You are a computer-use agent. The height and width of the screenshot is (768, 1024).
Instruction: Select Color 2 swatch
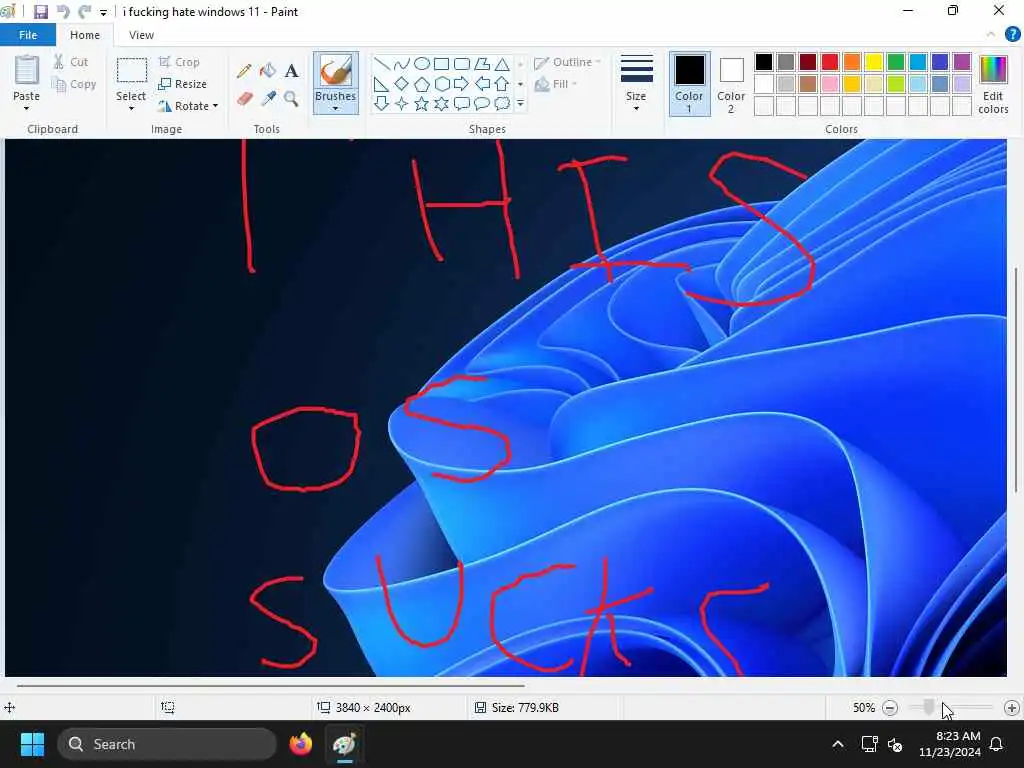[x=731, y=84]
